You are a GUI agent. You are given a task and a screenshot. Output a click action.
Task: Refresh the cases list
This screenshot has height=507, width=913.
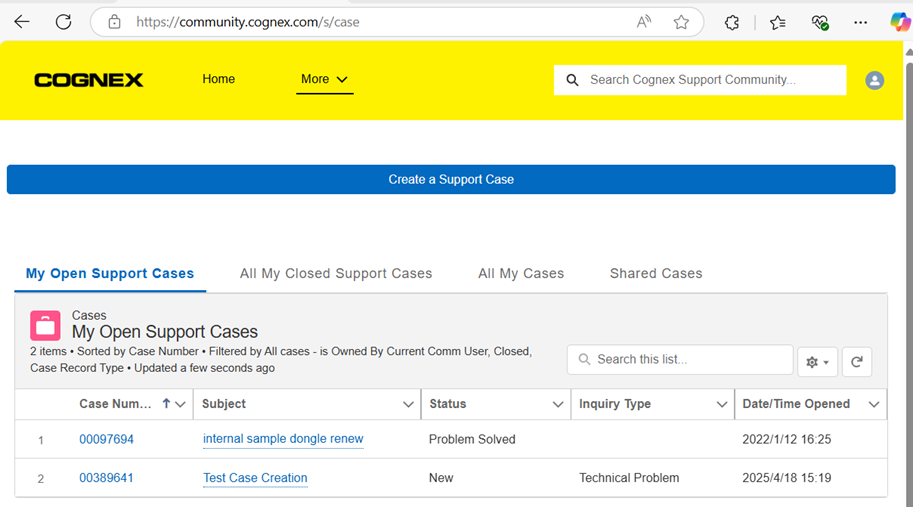click(x=857, y=362)
